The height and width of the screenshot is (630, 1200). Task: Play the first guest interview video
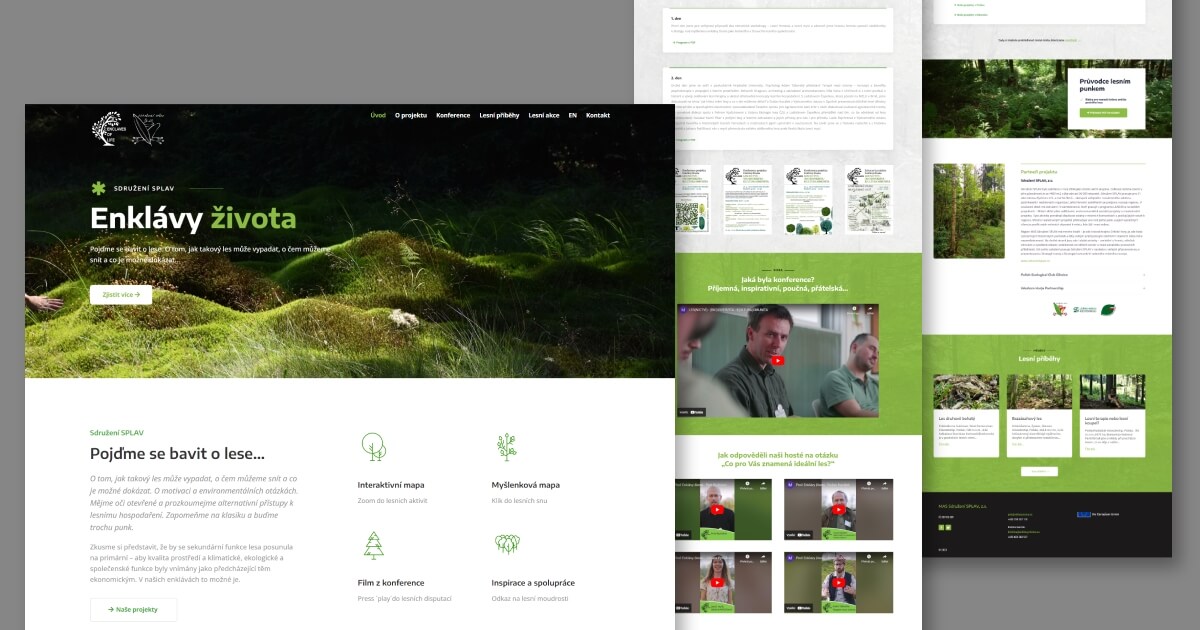click(x=717, y=509)
